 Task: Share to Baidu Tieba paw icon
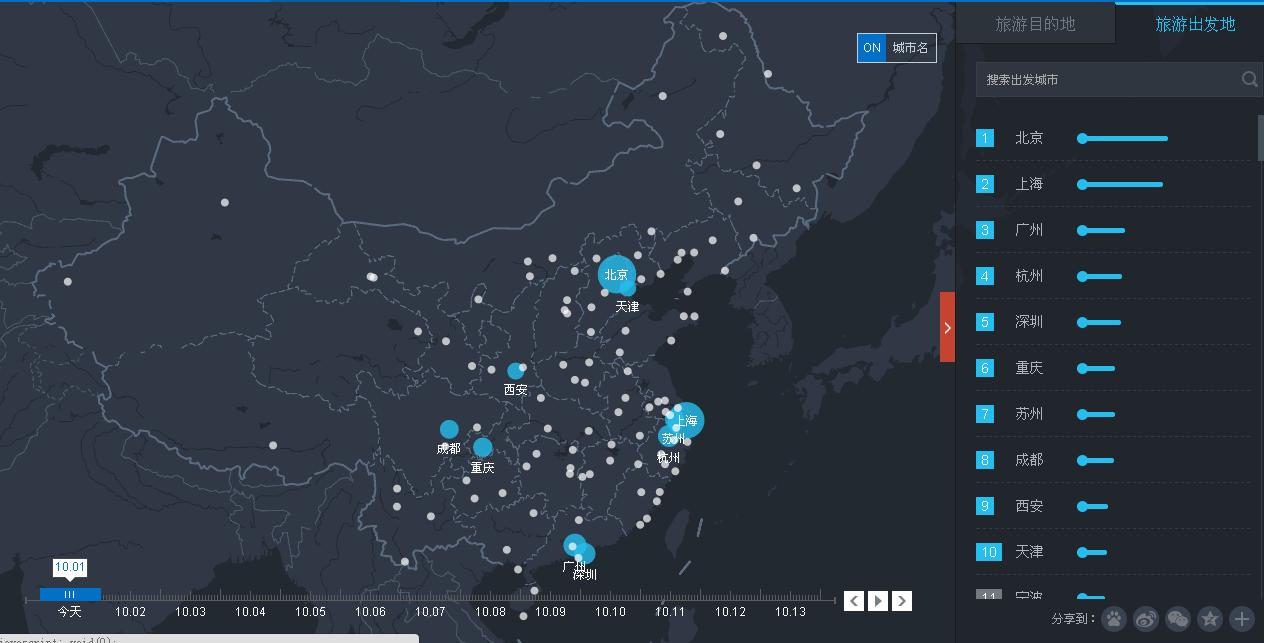click(x=1114, y=619)
